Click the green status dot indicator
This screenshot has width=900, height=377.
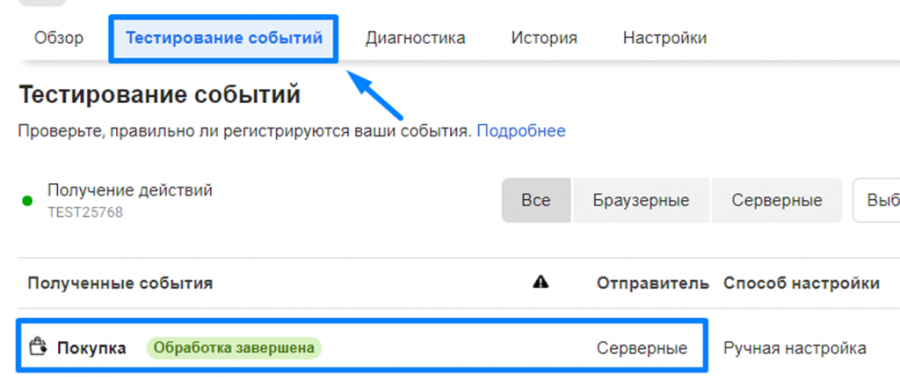[x=27, y=201]
